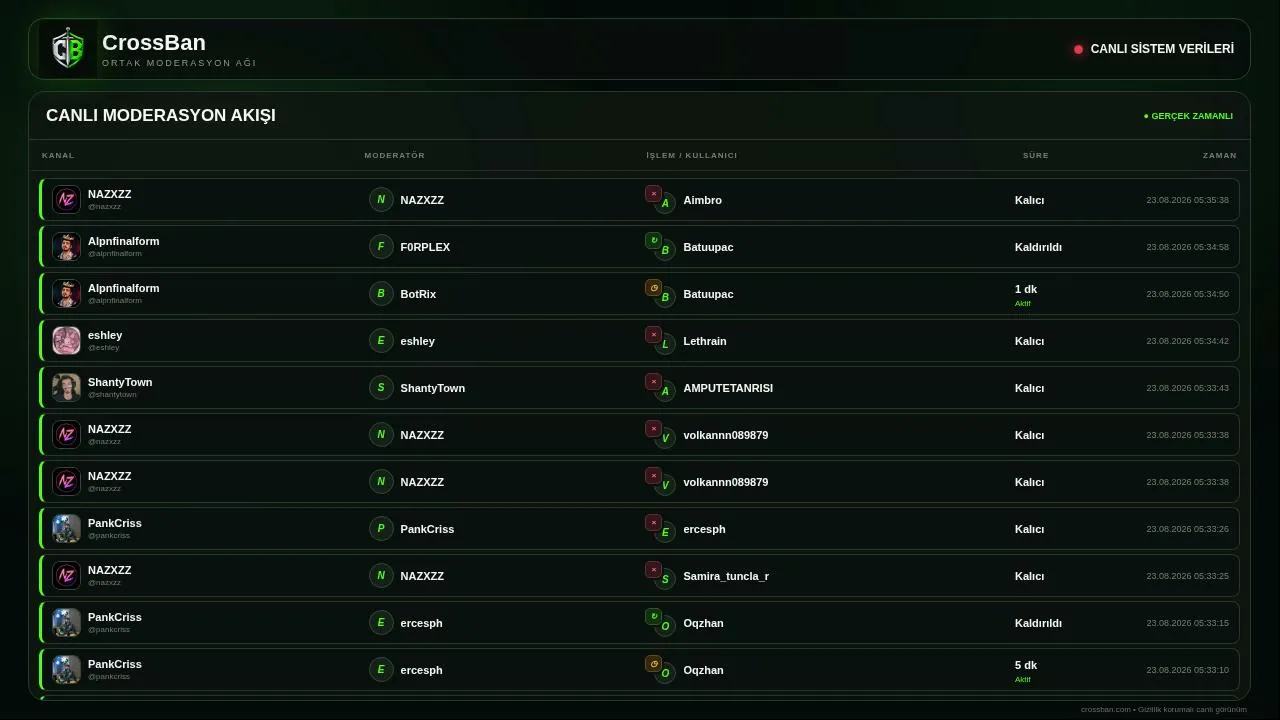The image size is (1280, 720).
Task: Click the BotRix moderator avatar badge
Action: 381,294
